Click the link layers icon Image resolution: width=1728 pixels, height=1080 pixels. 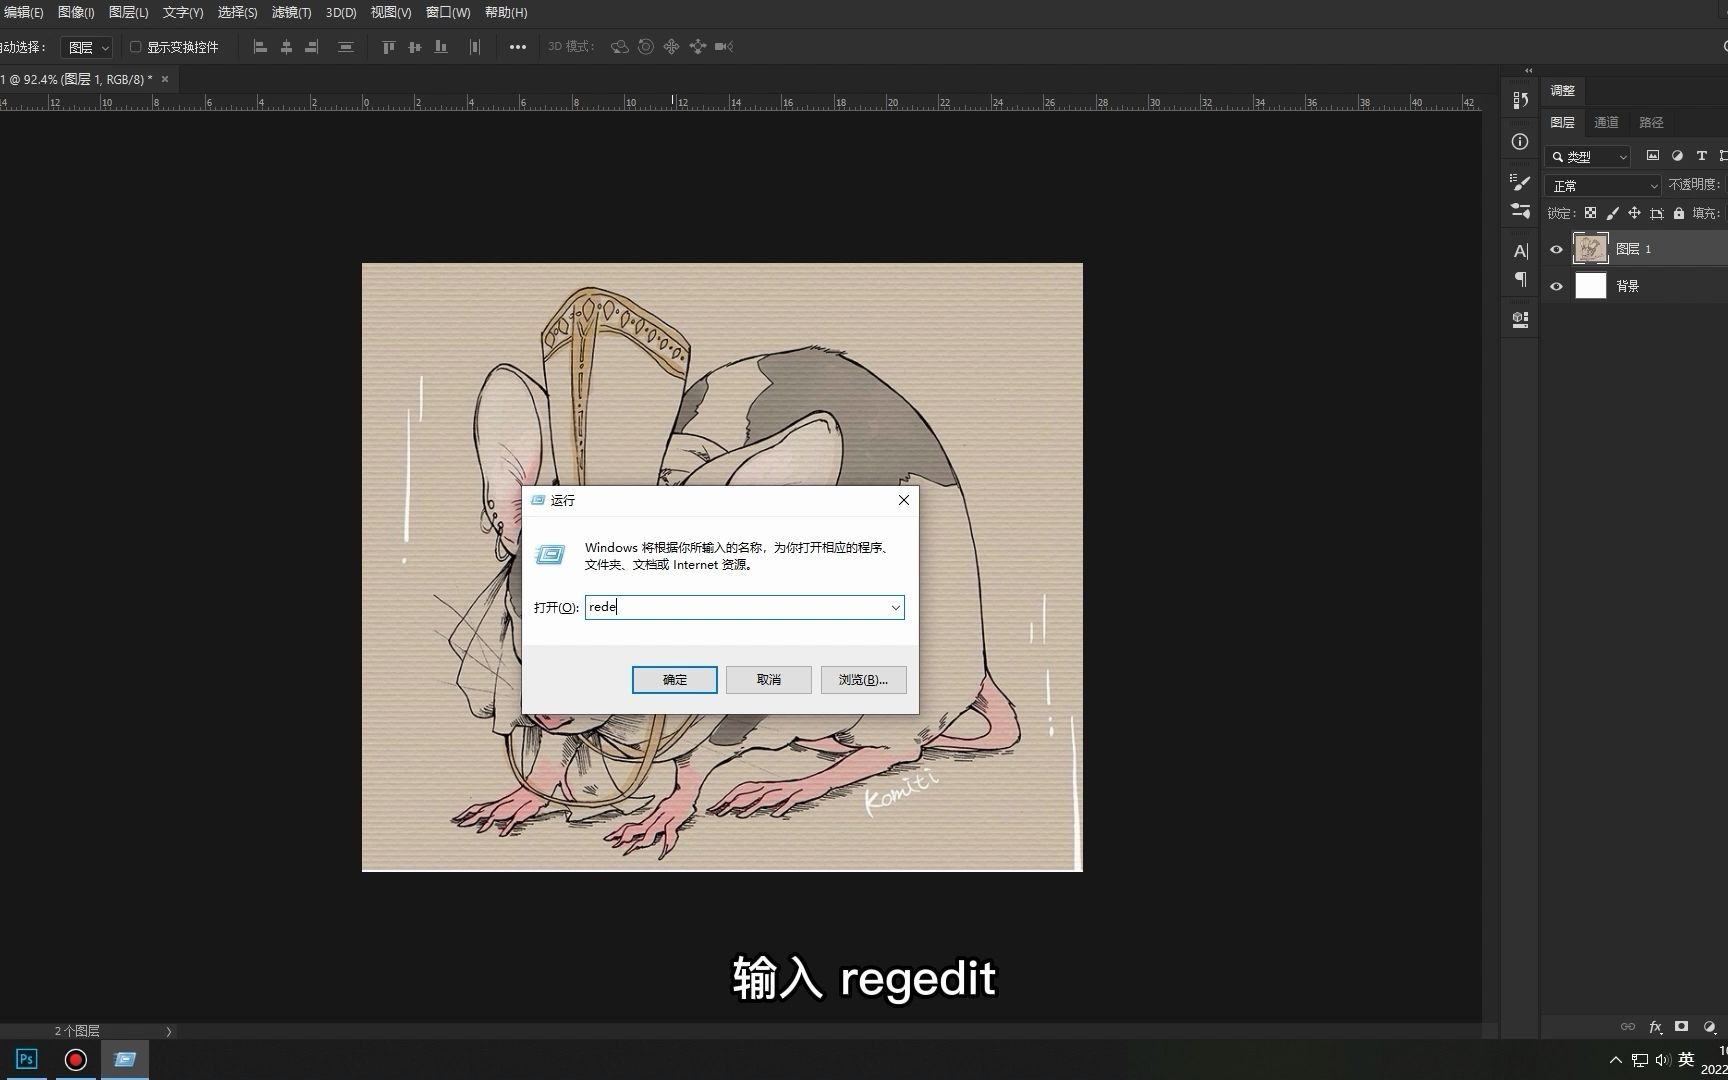[x=1628, y=1027]
